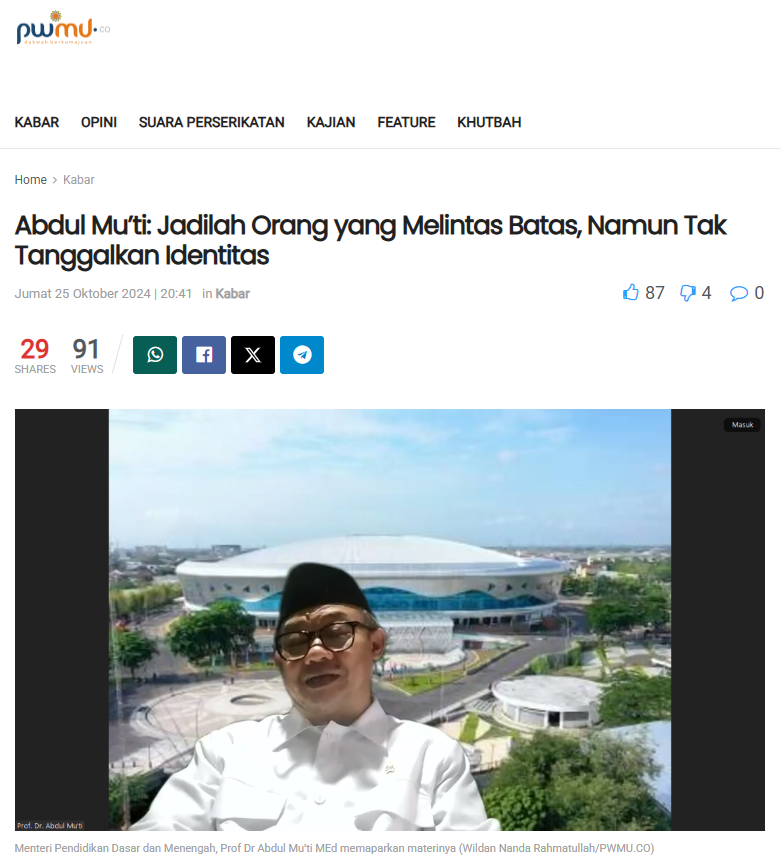Image resolution: width=781 pixels, height=866 pixels.
Task: Click the PWMU.co logo
Action: [x=63, y=28]
